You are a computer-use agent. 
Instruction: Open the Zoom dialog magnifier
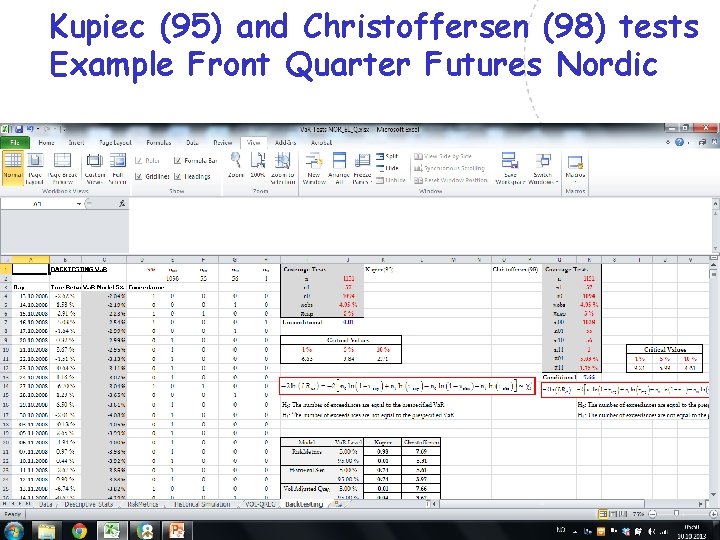pyautogui.click(x=236, y=165)
